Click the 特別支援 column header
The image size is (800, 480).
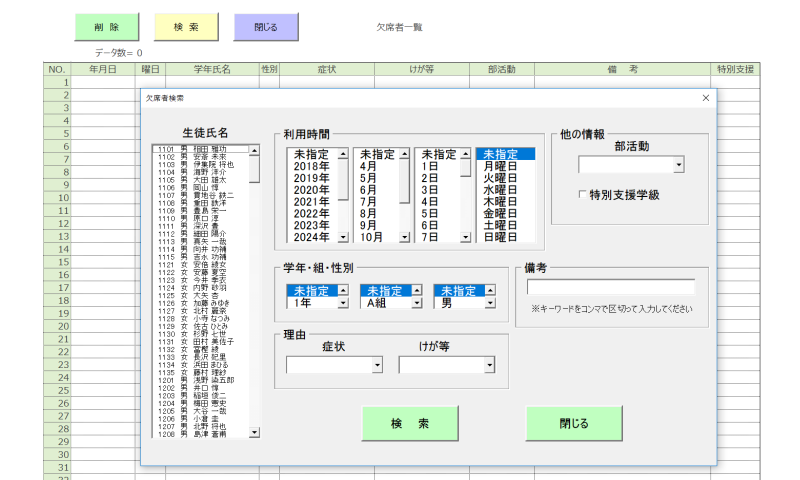[x=735, y=69]
